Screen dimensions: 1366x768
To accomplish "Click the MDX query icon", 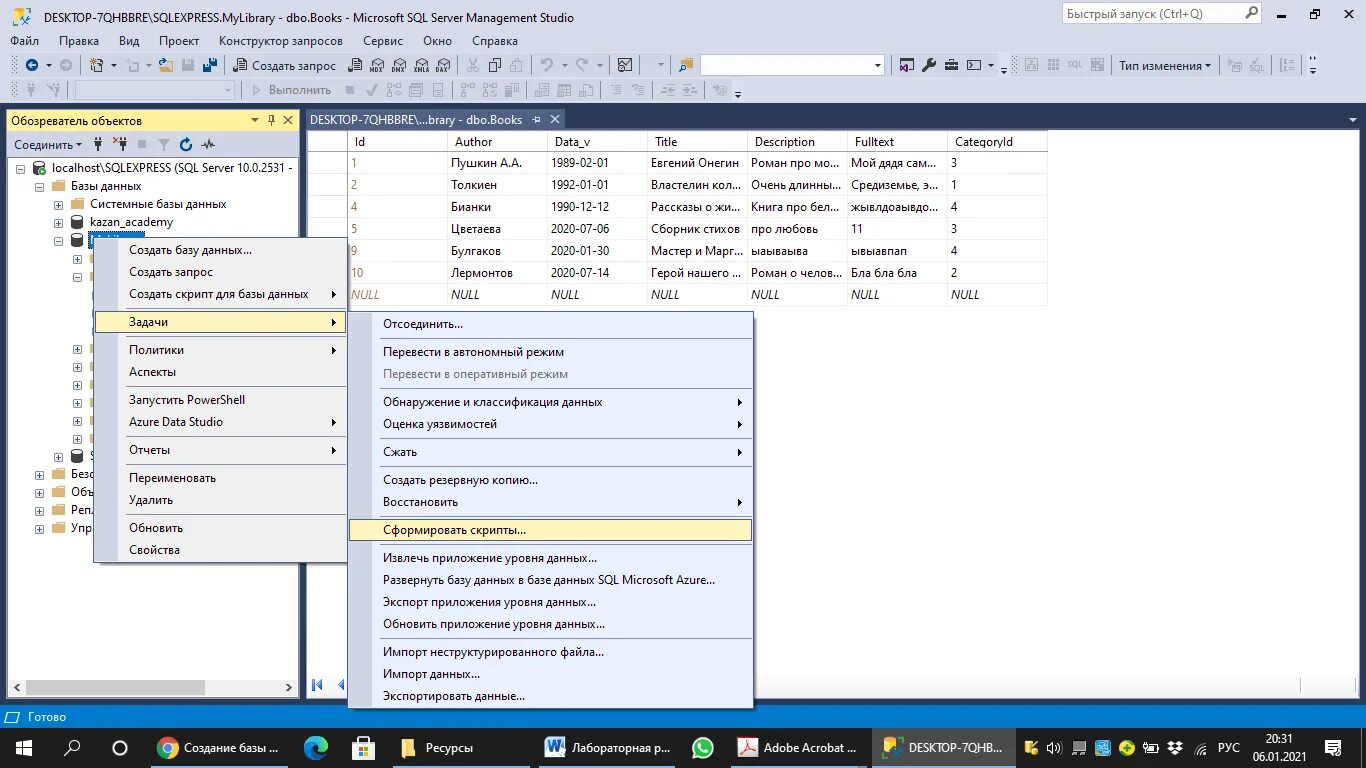I will (376, 65).
